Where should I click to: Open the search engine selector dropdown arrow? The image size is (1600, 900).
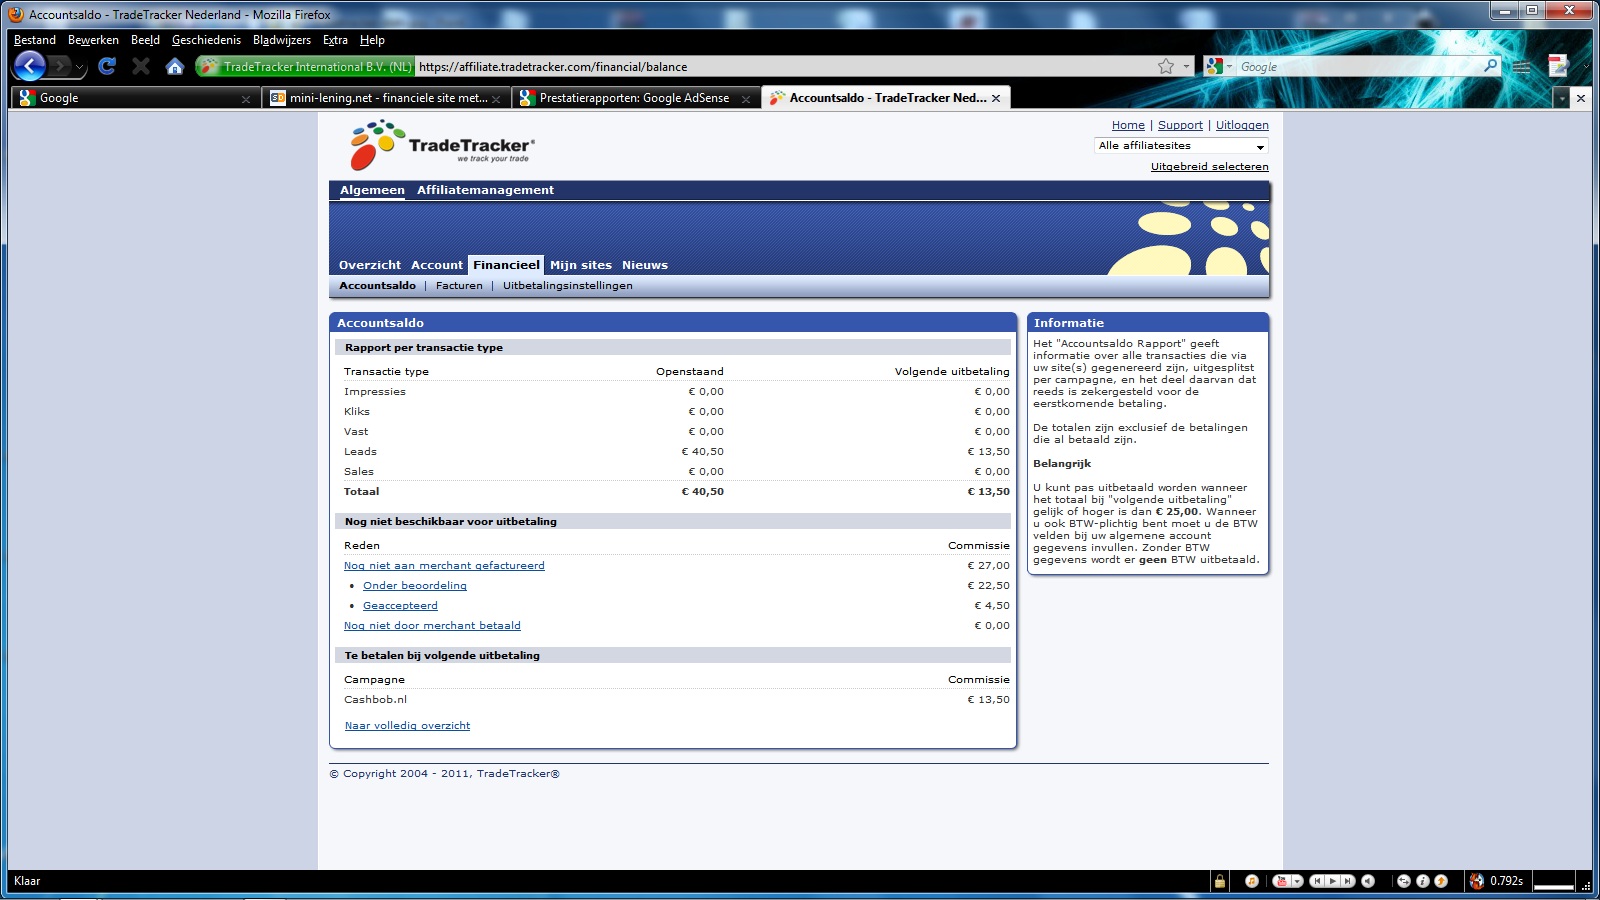pos(1230,67)
